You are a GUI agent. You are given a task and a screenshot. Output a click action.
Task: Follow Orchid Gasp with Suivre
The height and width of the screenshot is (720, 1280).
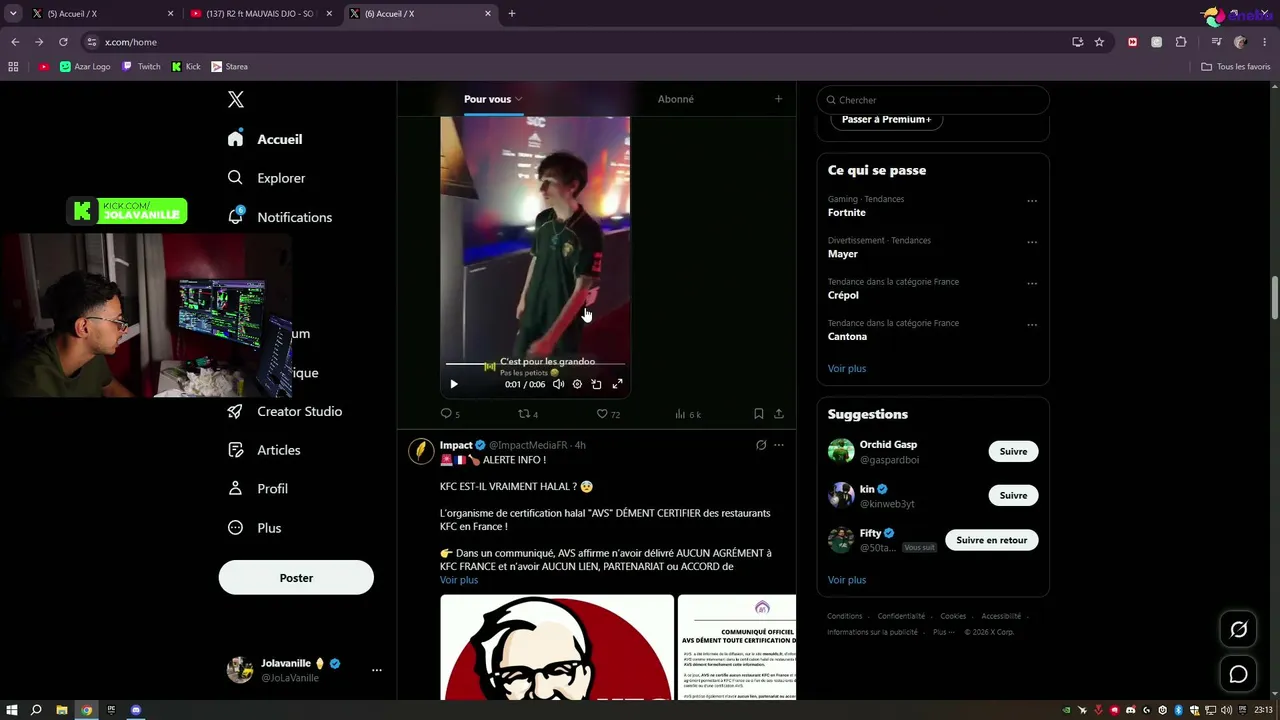point(1013,451)
